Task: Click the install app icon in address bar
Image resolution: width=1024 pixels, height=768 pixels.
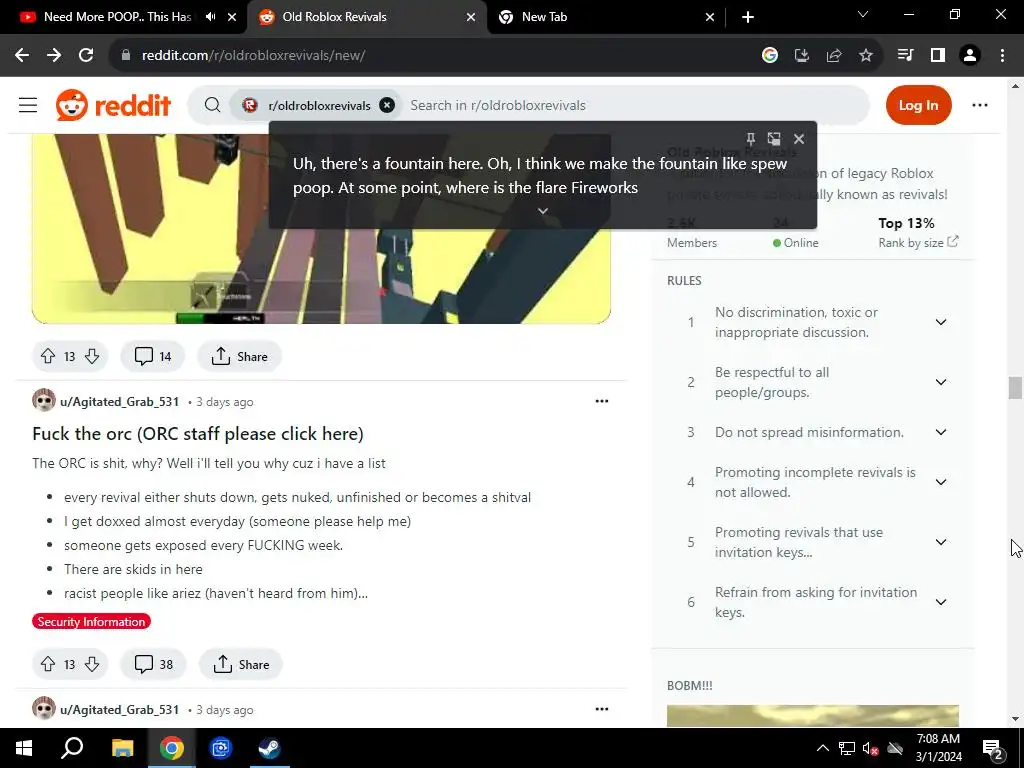Action: click(x=802, y=56)
